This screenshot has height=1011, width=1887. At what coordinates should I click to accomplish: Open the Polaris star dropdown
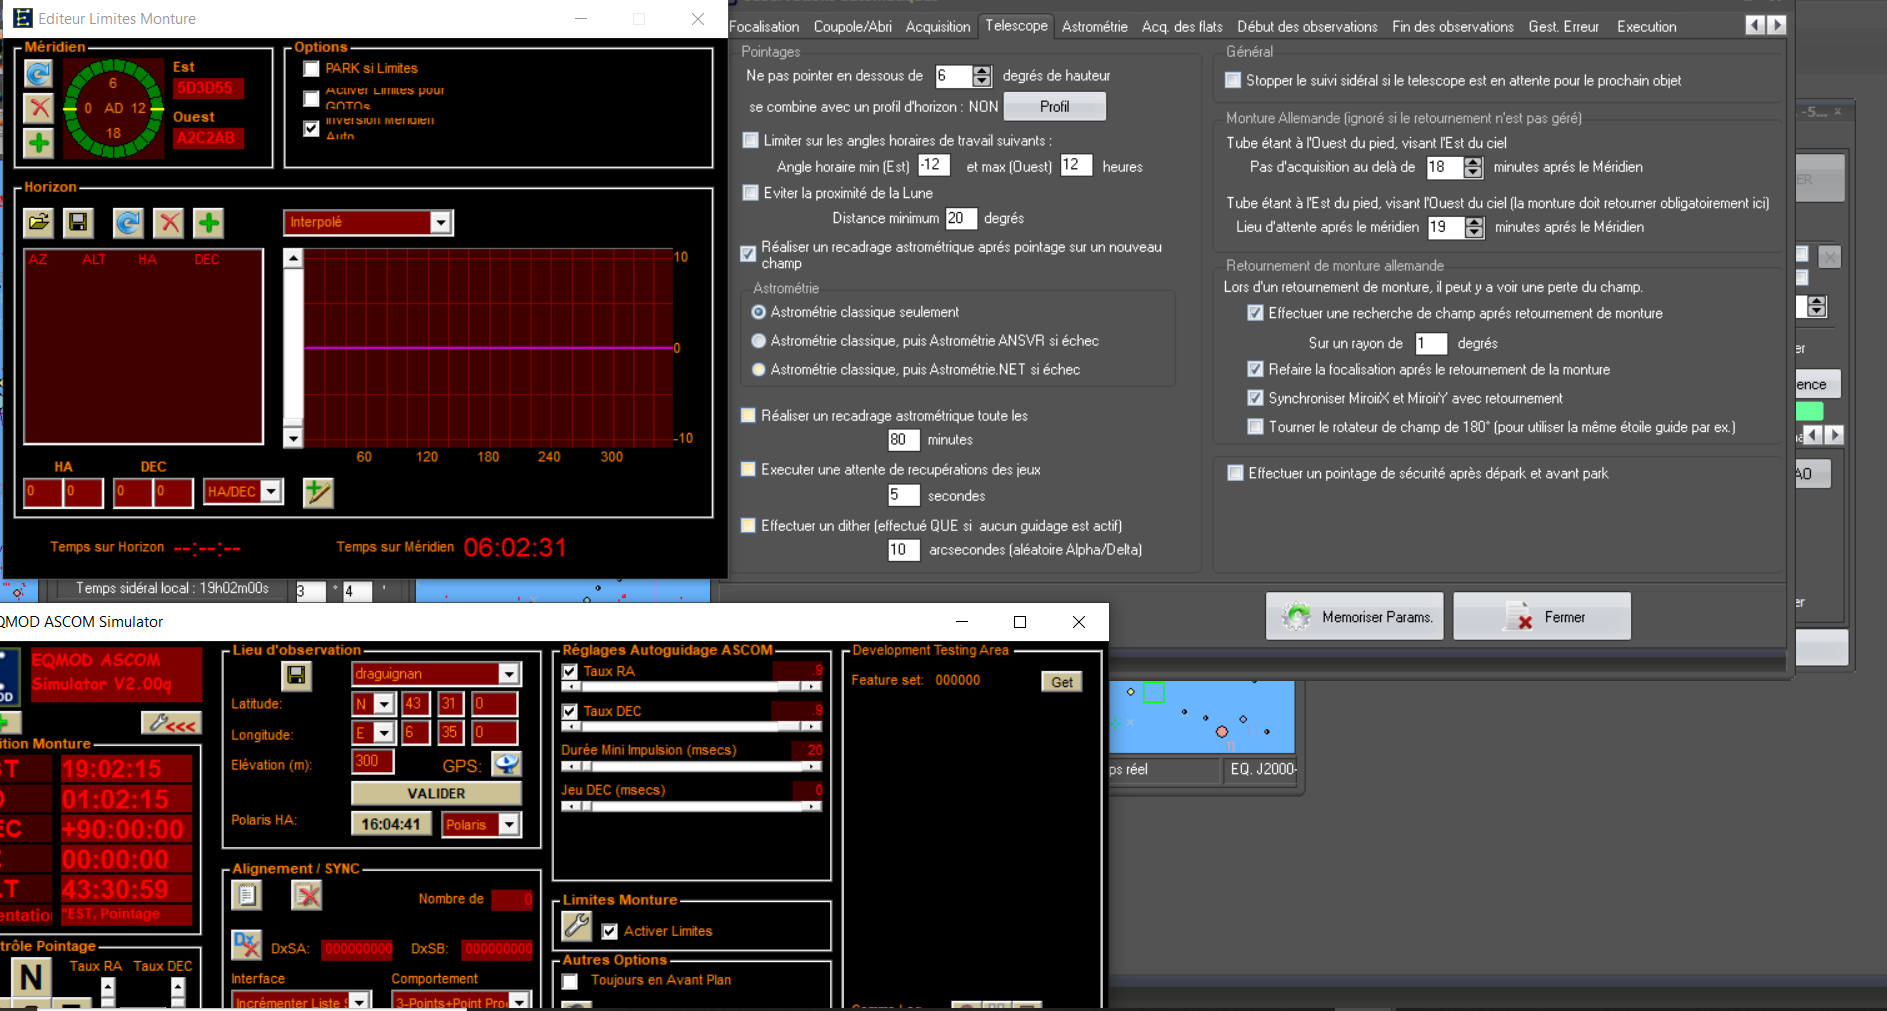point(509,825)
